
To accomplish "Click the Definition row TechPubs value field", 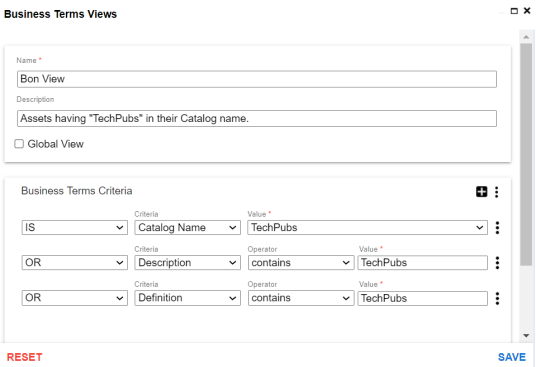I will coord(423,298).
